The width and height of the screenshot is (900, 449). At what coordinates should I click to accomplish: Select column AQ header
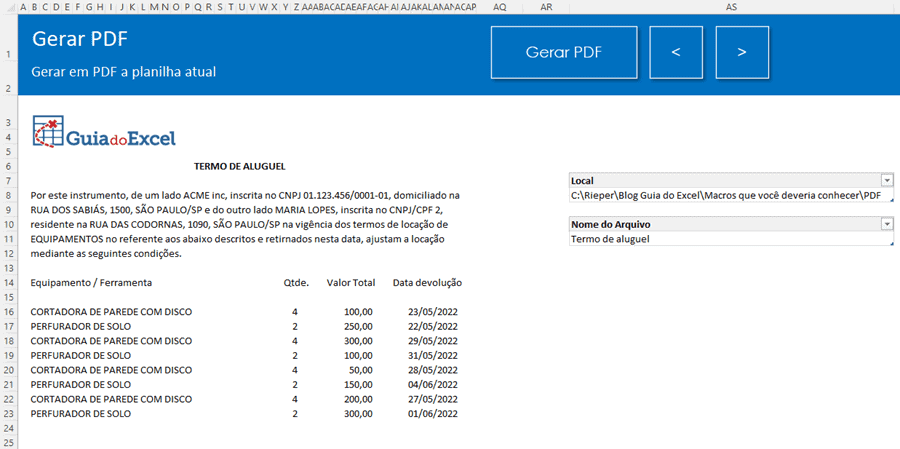500,7
